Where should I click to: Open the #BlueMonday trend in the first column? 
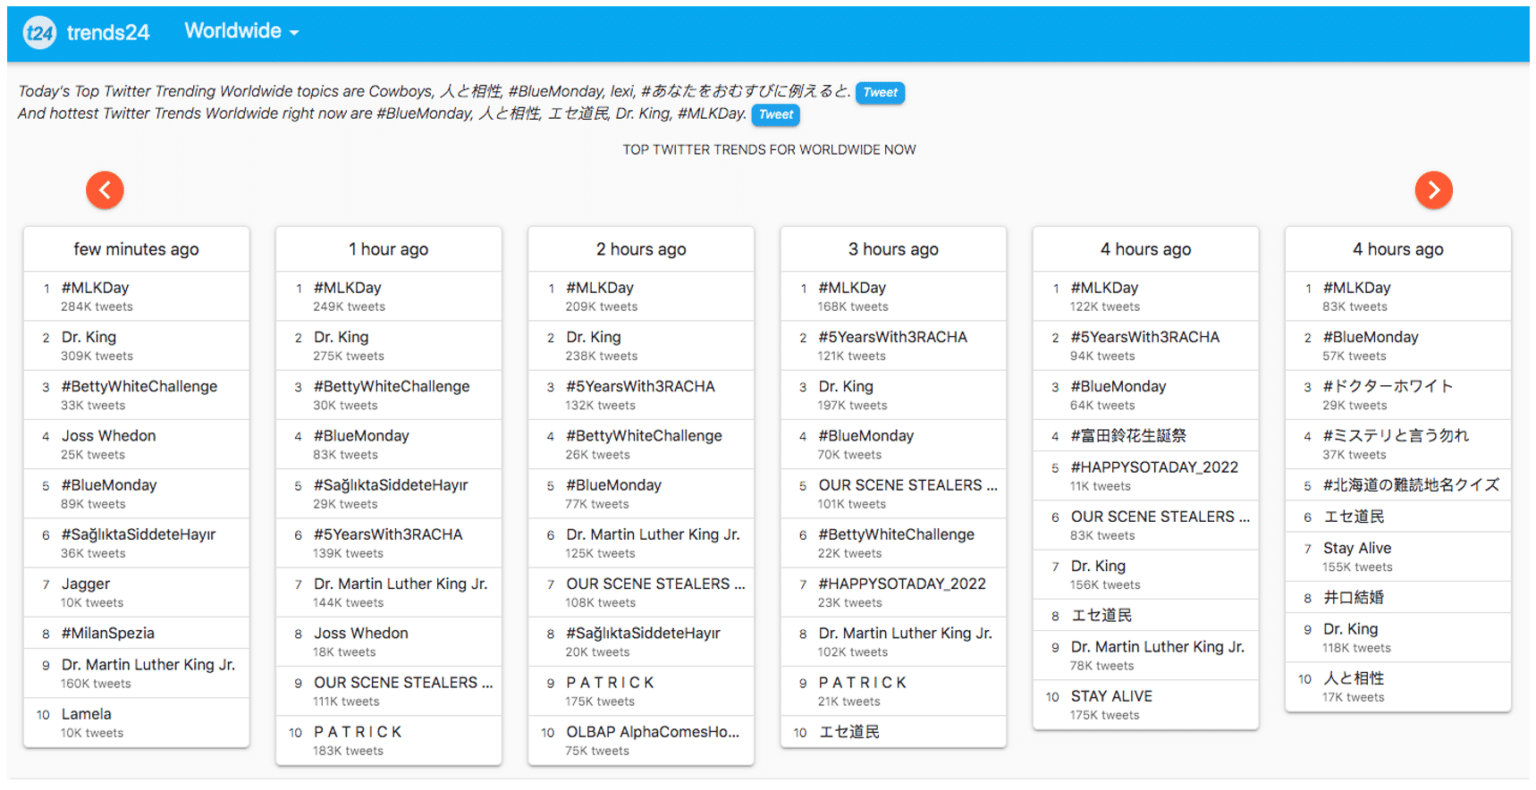tap(106, 485)
